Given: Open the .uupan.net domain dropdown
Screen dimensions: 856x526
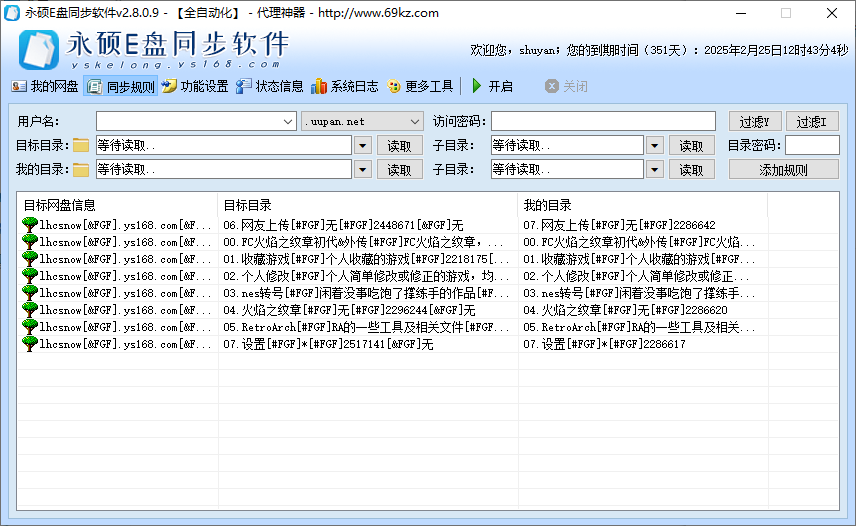Looking at the screenshot, I should pyautogui.click(x=415, y=121).
